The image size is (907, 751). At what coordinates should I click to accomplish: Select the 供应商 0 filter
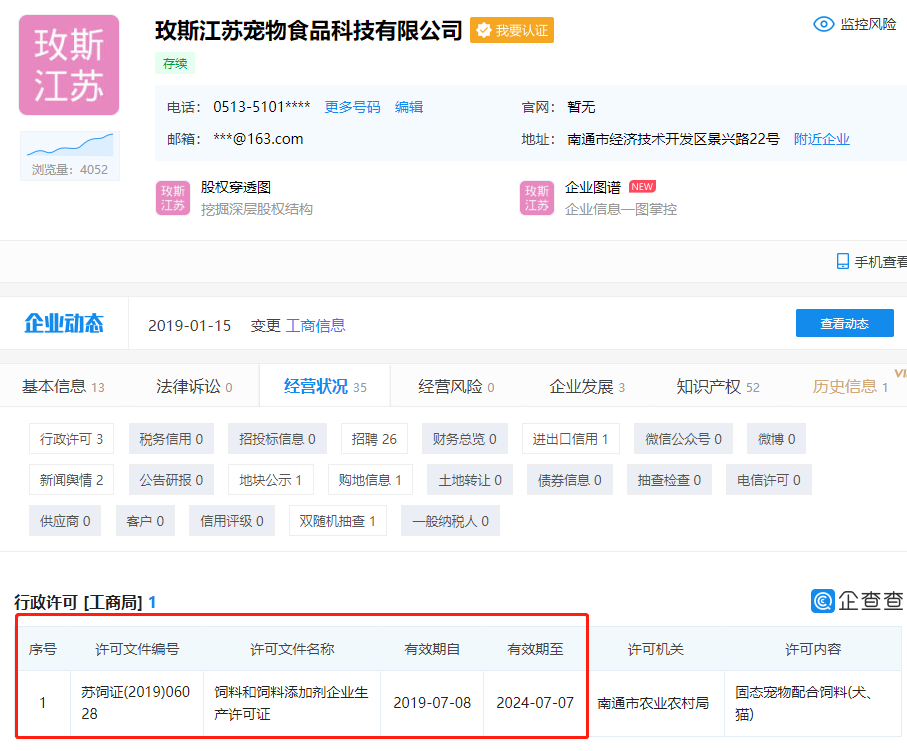(x=65, y=521)
